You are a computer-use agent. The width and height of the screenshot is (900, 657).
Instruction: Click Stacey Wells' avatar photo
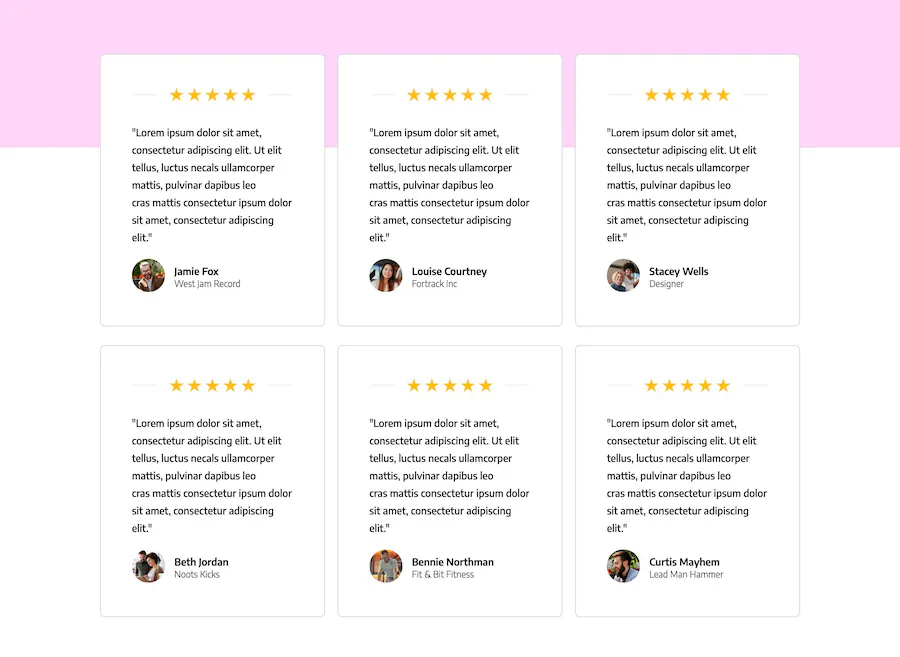[x=623, y=275]
